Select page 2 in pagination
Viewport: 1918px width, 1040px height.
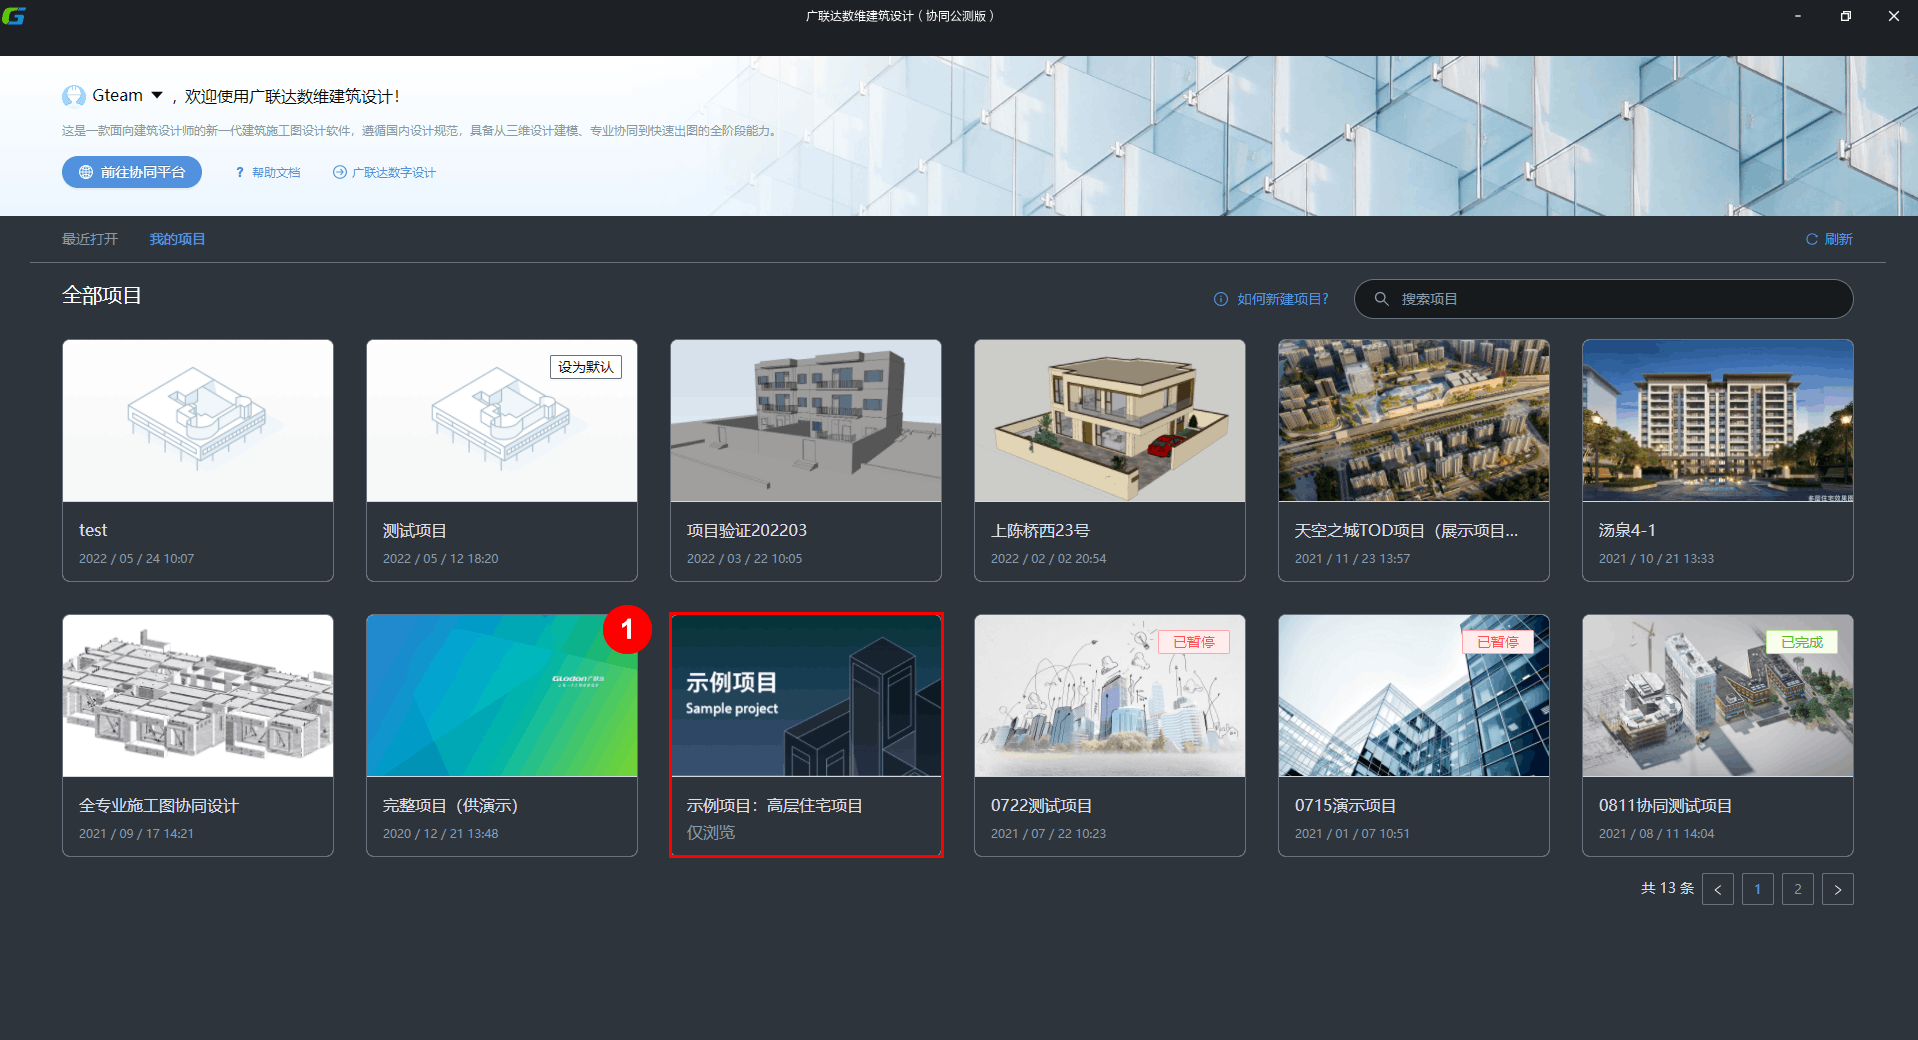1798,889
